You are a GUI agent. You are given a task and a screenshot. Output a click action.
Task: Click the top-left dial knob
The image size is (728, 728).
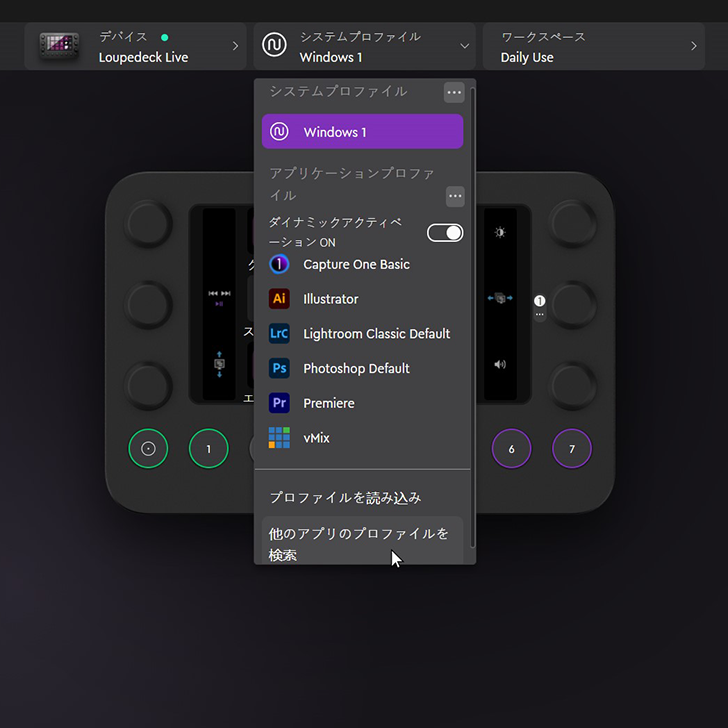click(148, 223)
